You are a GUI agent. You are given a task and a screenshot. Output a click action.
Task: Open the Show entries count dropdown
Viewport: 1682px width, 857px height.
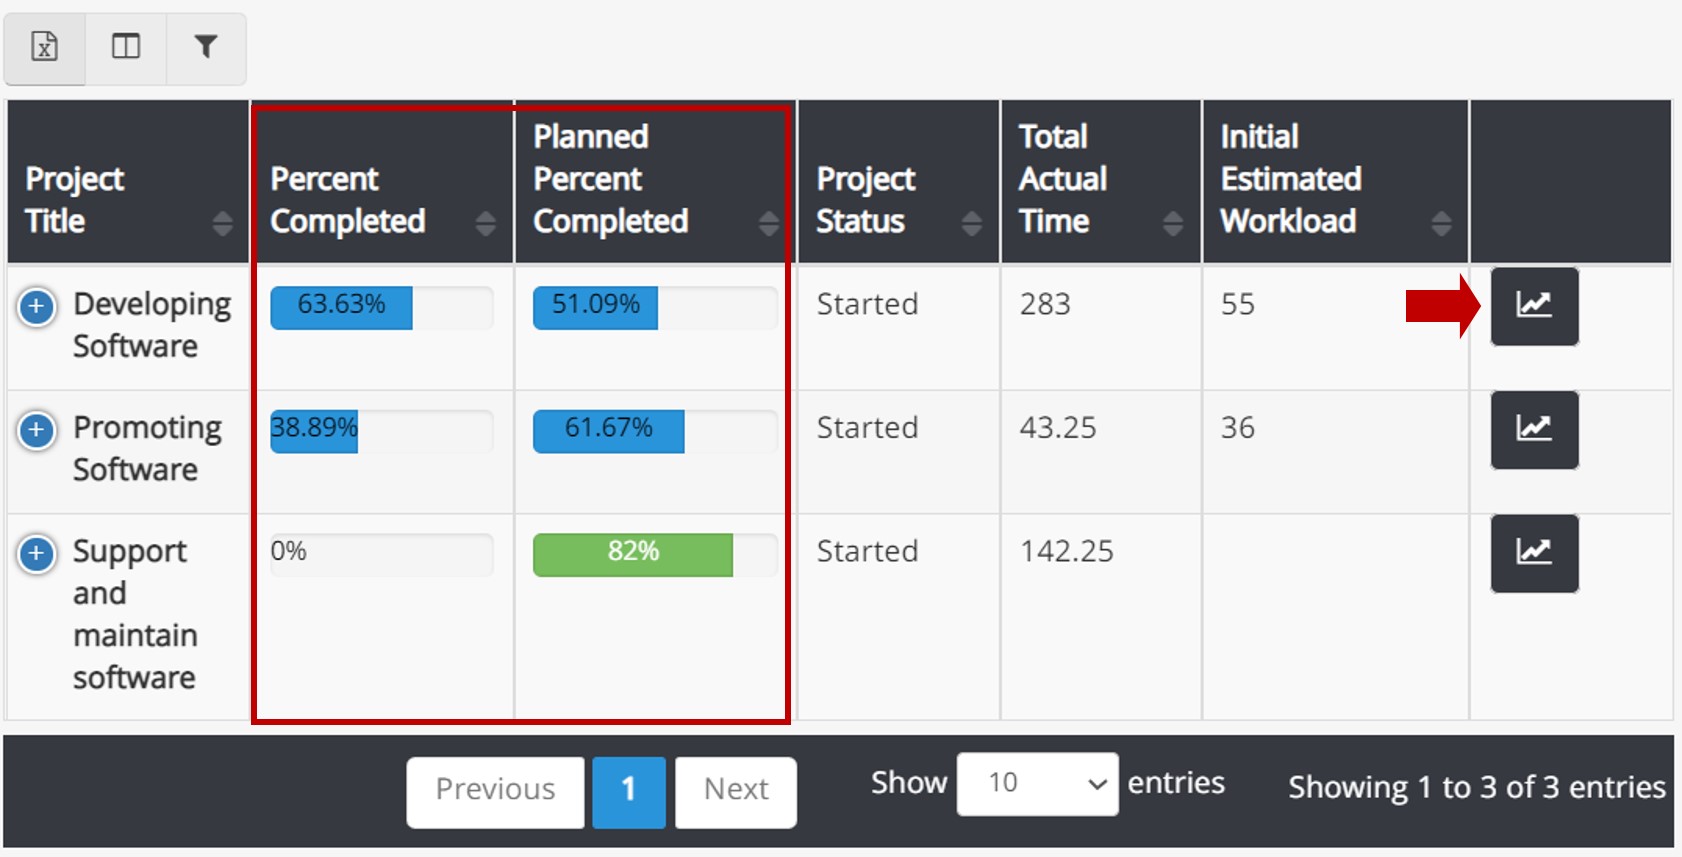(1037, 784)
